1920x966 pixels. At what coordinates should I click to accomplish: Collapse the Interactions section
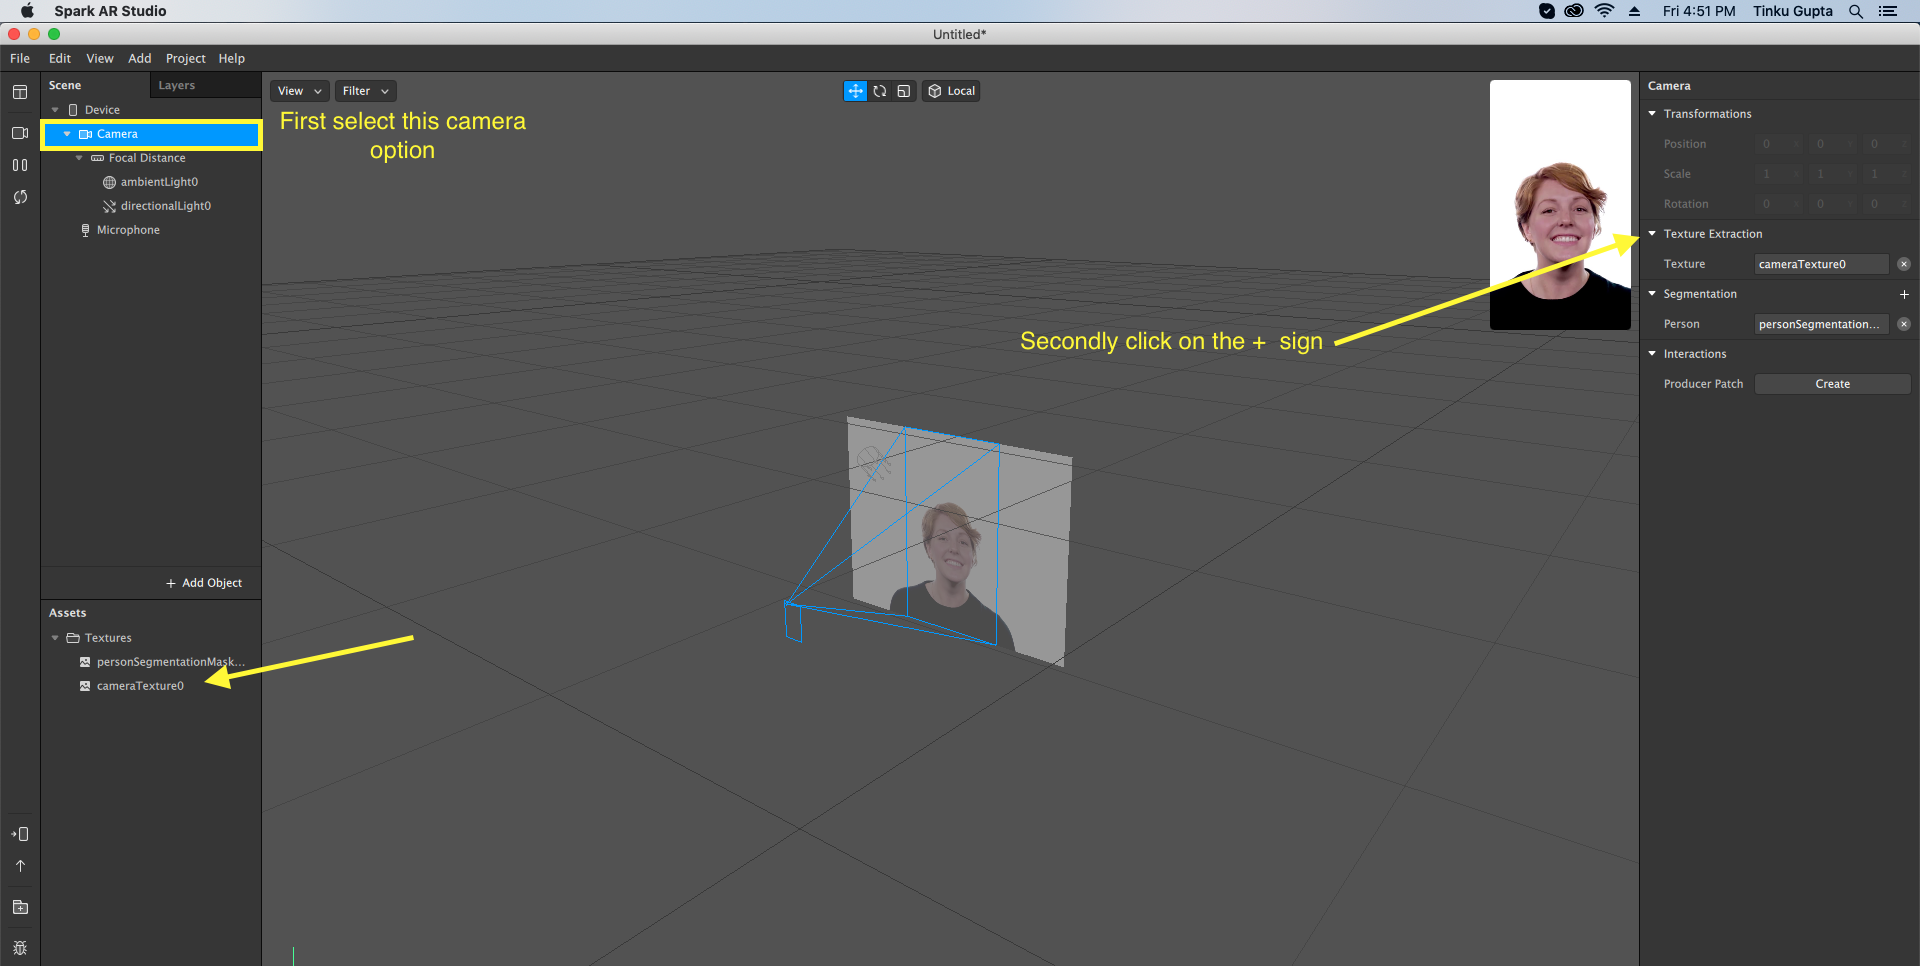coord(1652,354)
